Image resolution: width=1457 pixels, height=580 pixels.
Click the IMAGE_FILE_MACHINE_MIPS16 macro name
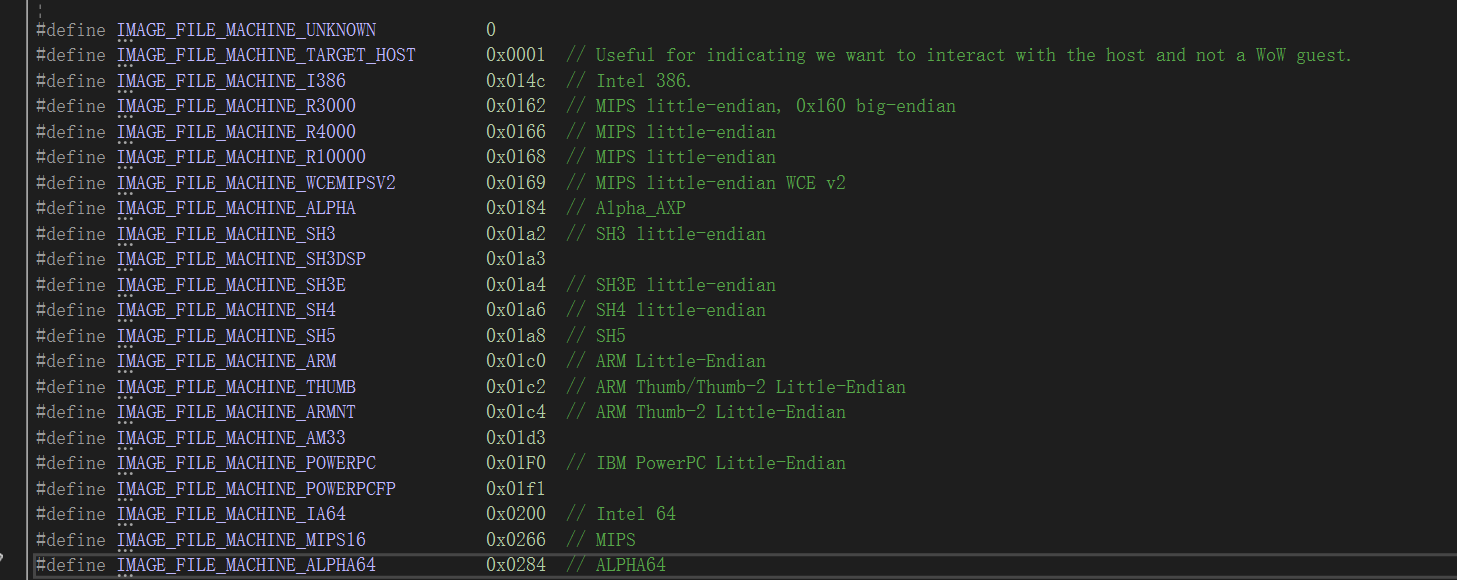coord(241,540)
